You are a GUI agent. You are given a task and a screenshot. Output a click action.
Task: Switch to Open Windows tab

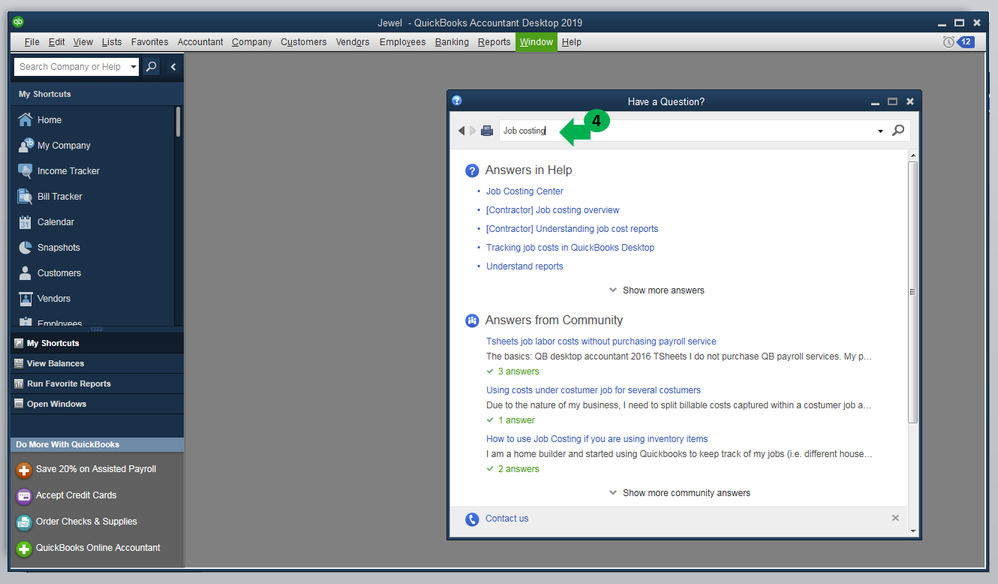pos(97,404)
